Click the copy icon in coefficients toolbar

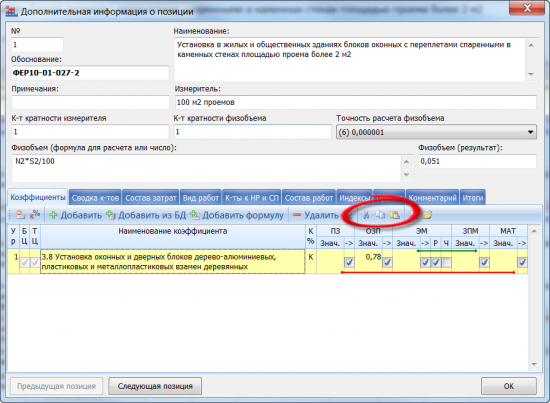point(380,215)
